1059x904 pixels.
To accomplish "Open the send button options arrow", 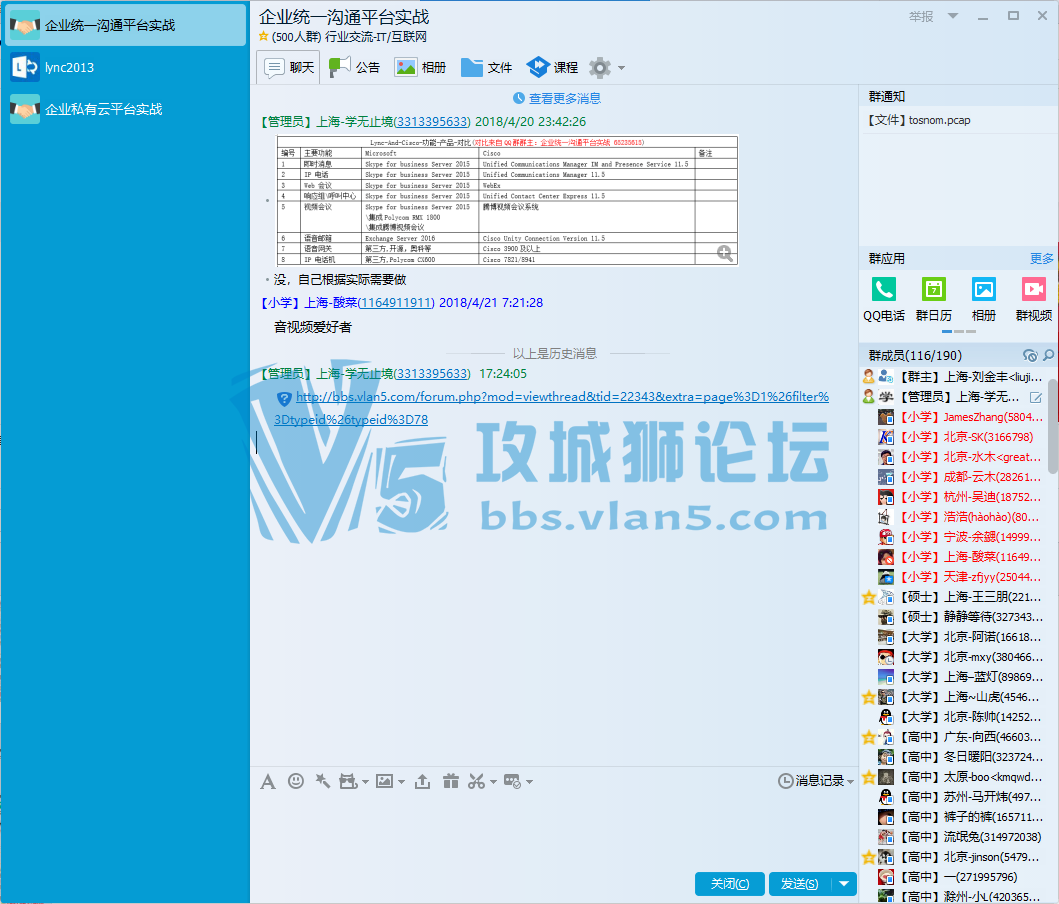I will click(x=844, y=884).
